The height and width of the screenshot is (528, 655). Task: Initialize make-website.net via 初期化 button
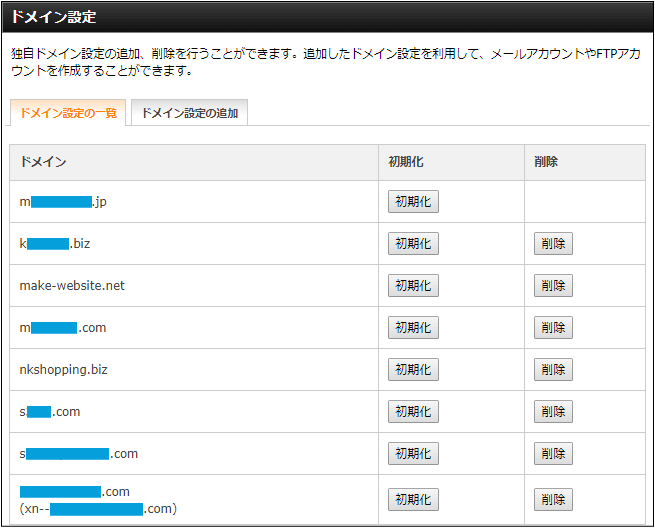(x=413, y=286)
